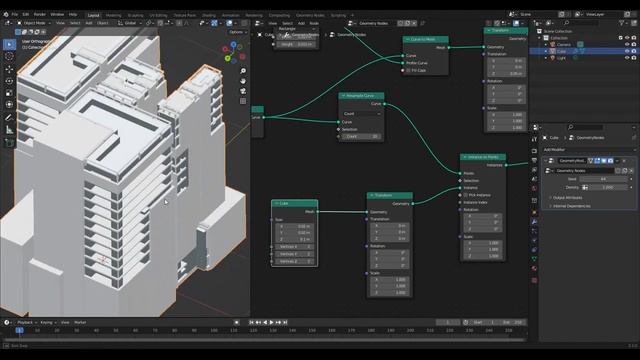This screenshot has height=360, width=640.
Task: Click the Properties editor search field
Action: (x=584, y=127)
